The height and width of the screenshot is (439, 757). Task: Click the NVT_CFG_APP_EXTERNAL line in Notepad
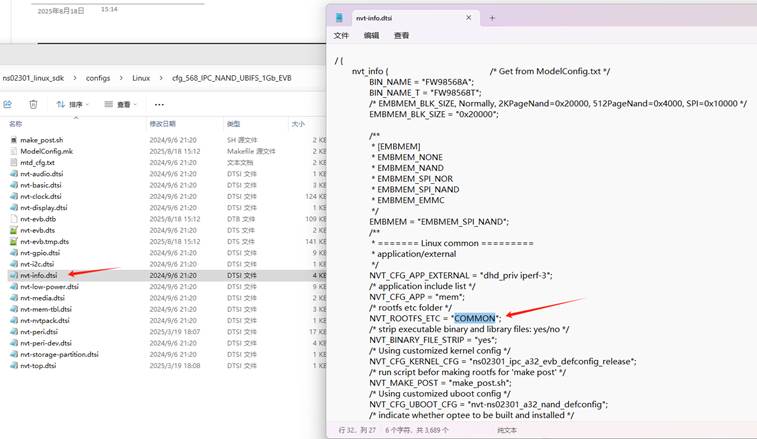coord(461,275)
